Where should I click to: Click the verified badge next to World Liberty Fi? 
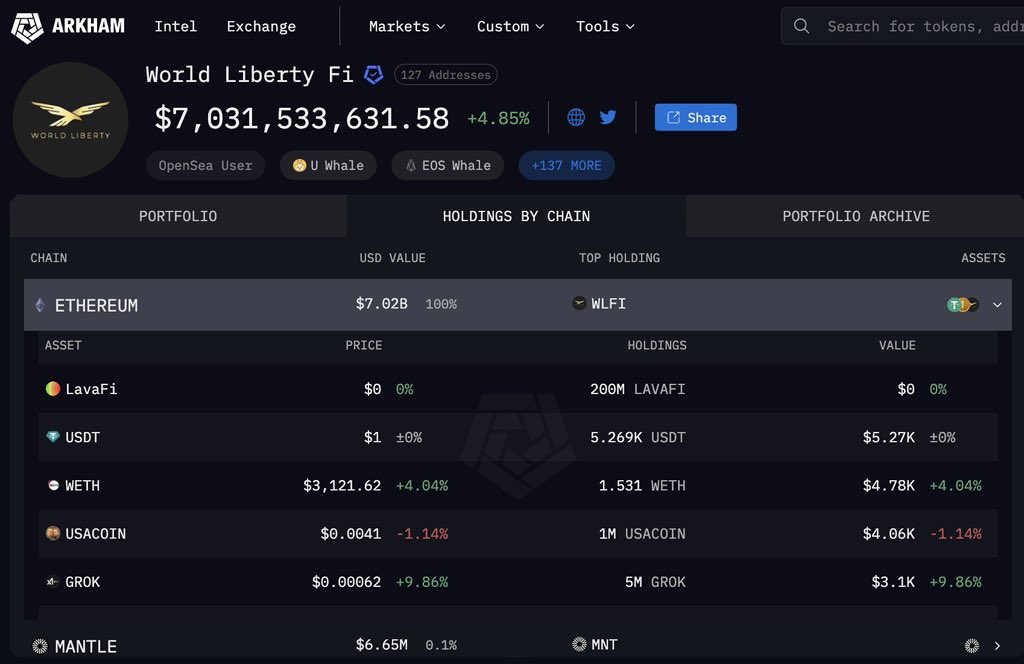(x=373, y=74)
